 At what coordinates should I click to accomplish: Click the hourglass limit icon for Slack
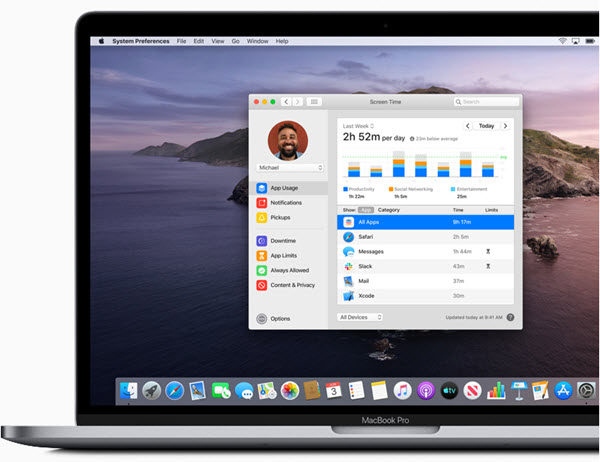[488, 266]
